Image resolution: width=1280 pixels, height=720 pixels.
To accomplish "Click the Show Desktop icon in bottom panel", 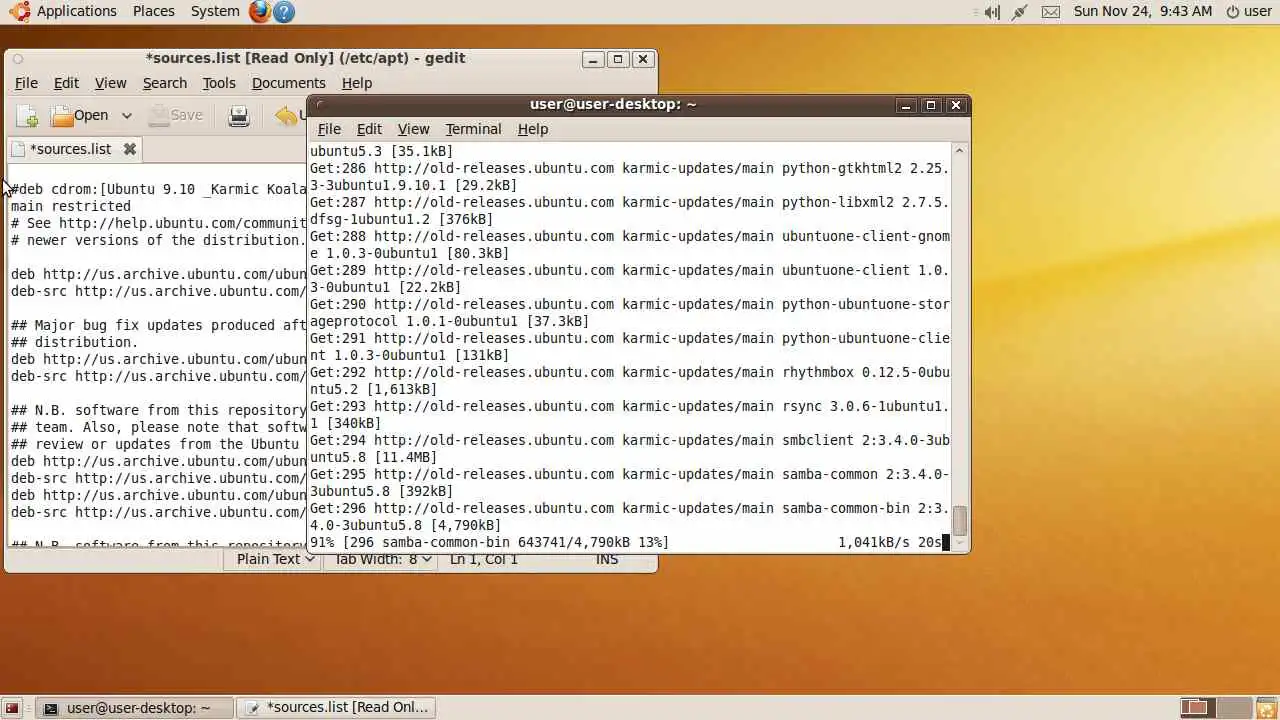I will click(x=12, y=708).
